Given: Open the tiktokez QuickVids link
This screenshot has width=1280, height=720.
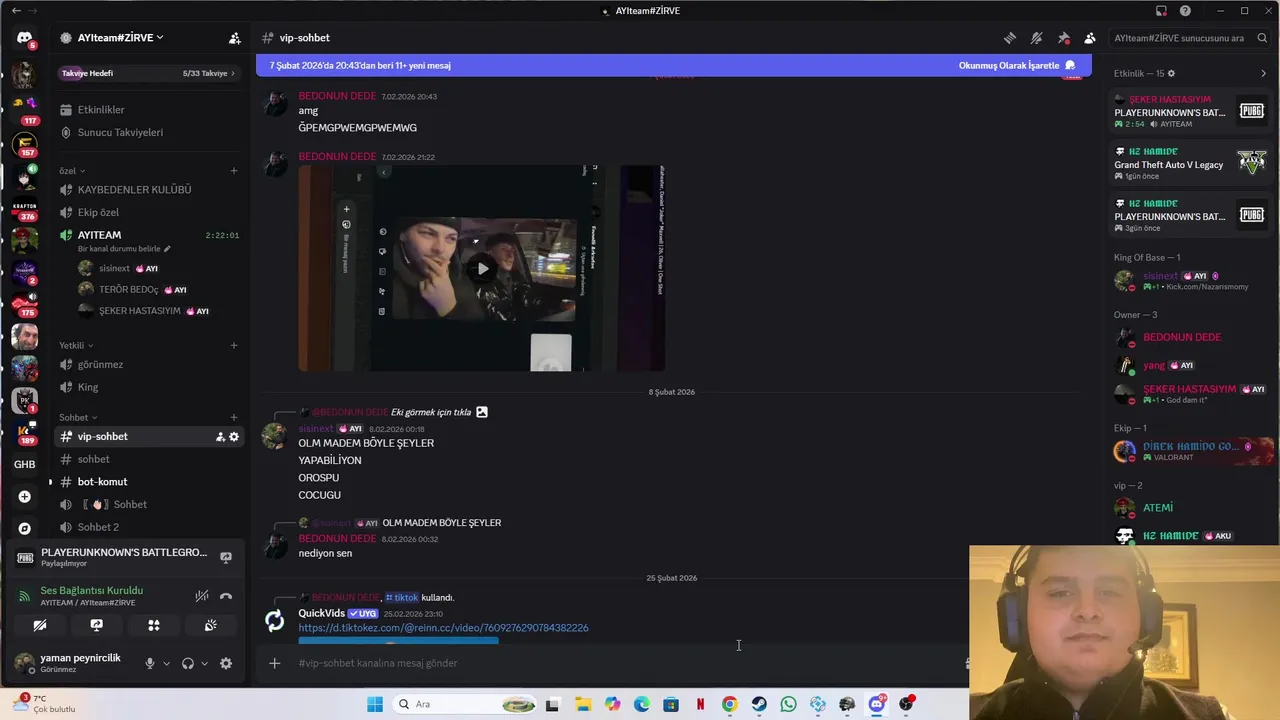Looking at the screenshot, I should 443,628.
